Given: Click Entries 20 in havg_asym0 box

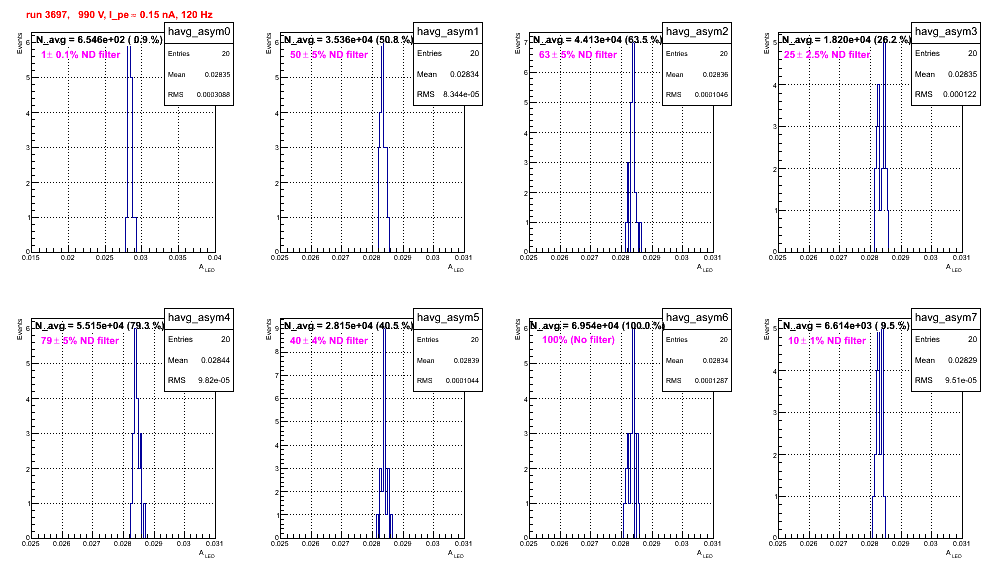Looking at the screenshot, I should (x=199, y=54).
